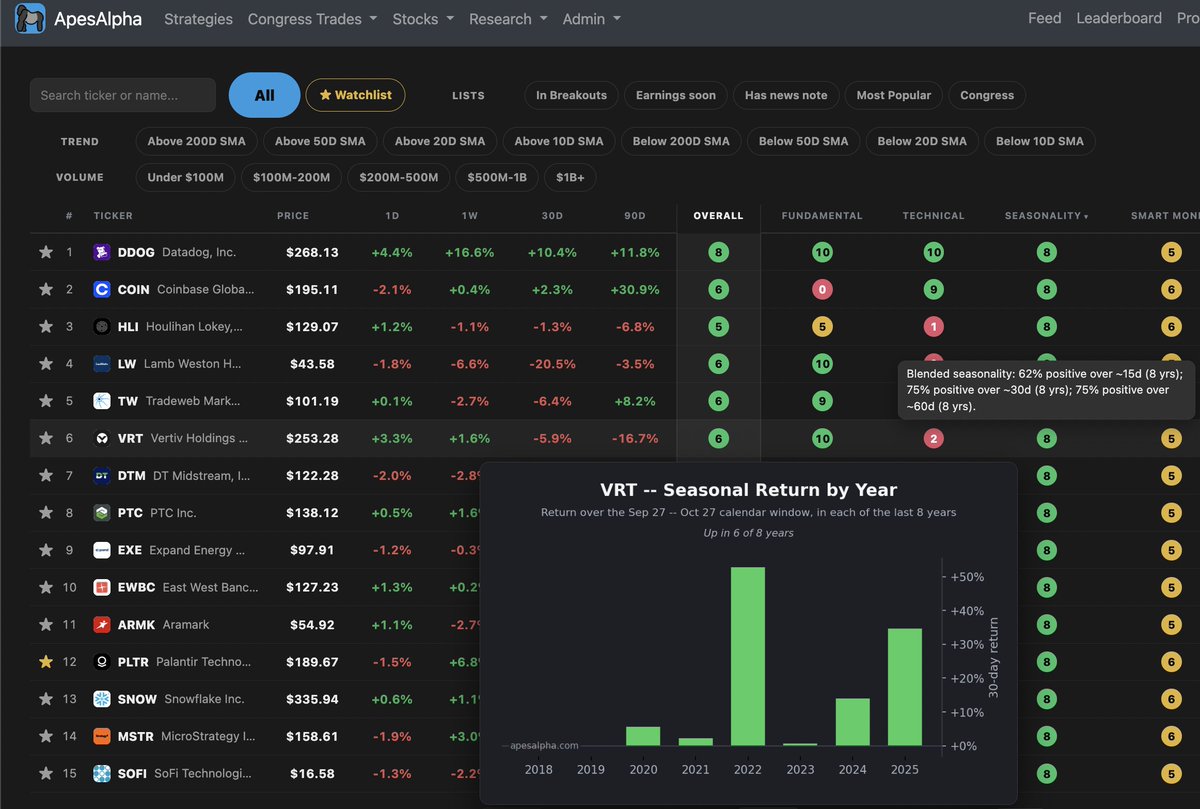Click the DT Midstream logo icon
Image resolution: width=1200 pixels, height=809 pixels.
click(x=101, y=476)
